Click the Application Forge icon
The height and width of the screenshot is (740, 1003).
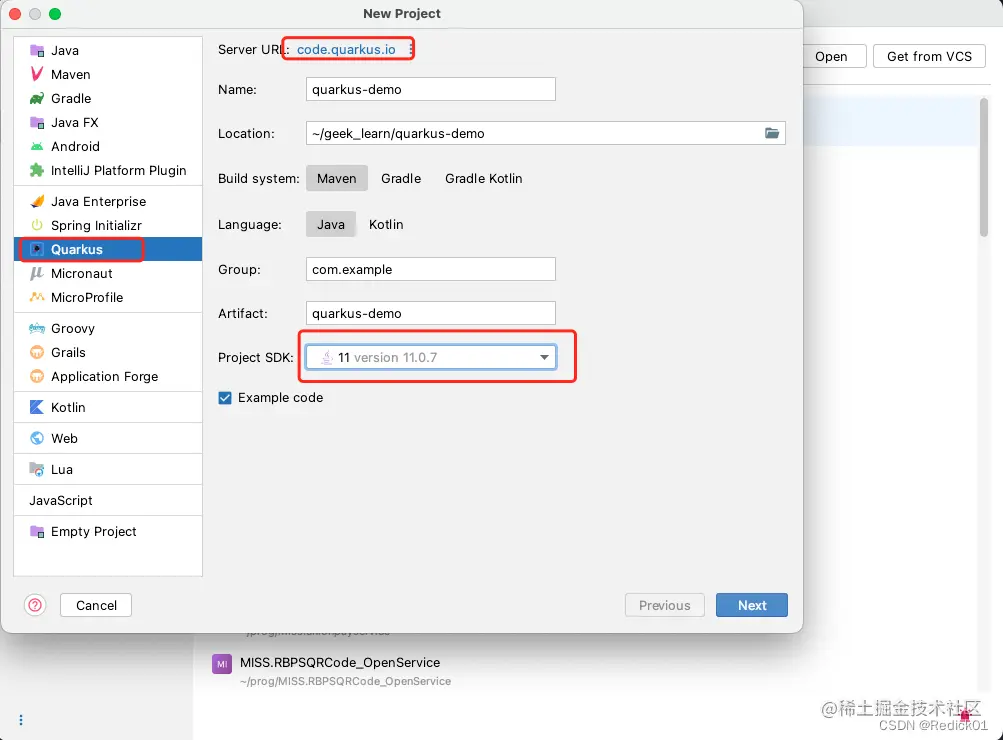(37, 376)
